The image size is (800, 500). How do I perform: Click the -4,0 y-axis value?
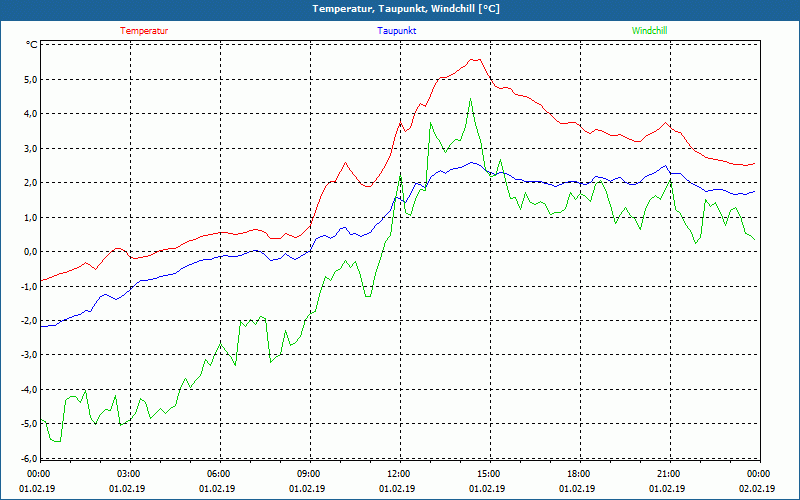click(x=28, y=389)
